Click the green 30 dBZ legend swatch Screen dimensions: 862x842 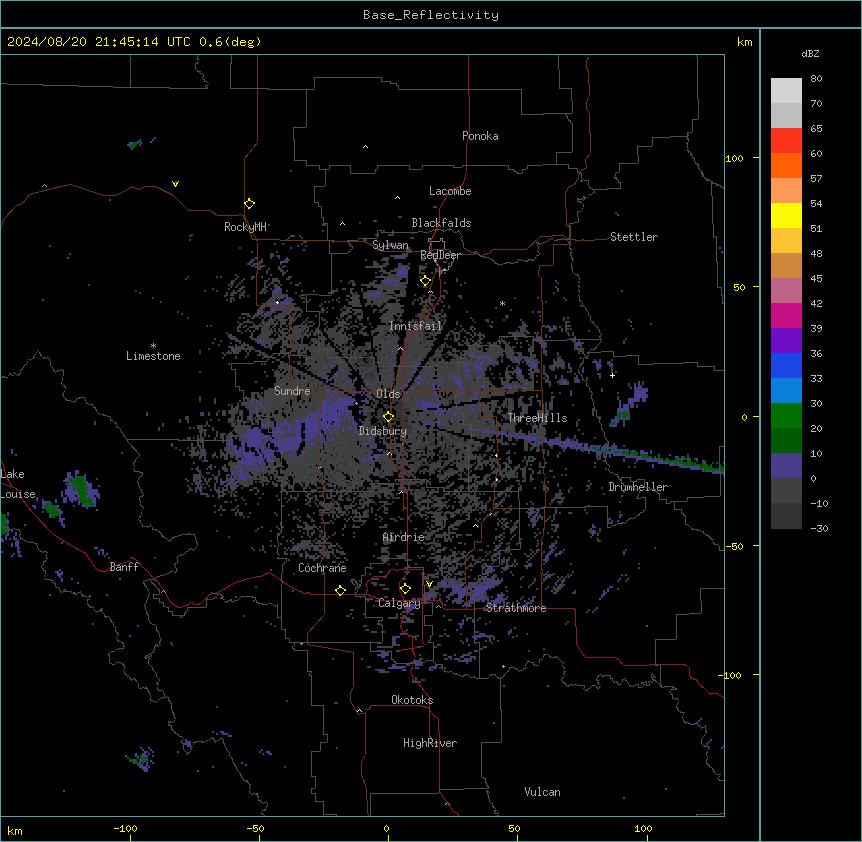point(786,416)
